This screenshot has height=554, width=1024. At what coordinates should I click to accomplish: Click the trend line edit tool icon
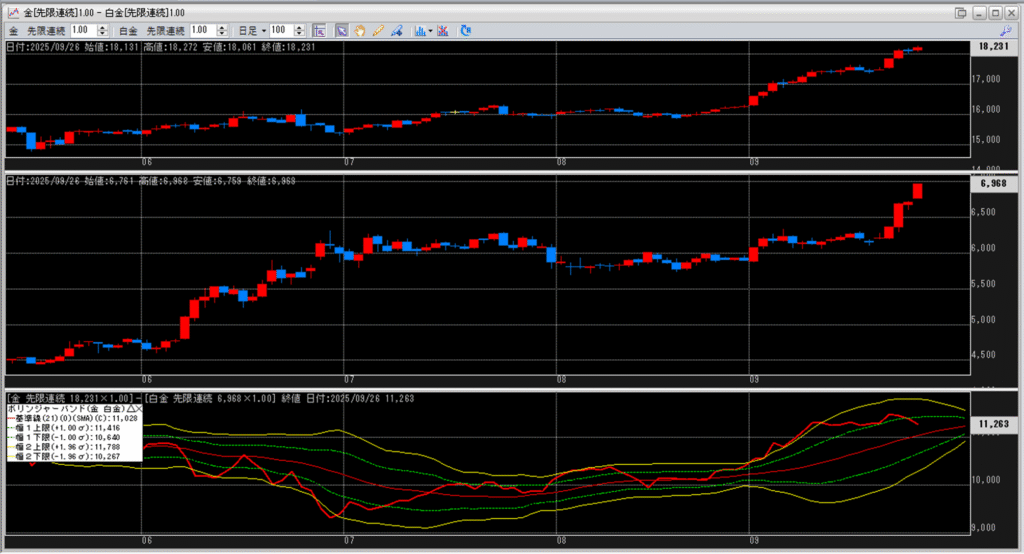[397, 31]
